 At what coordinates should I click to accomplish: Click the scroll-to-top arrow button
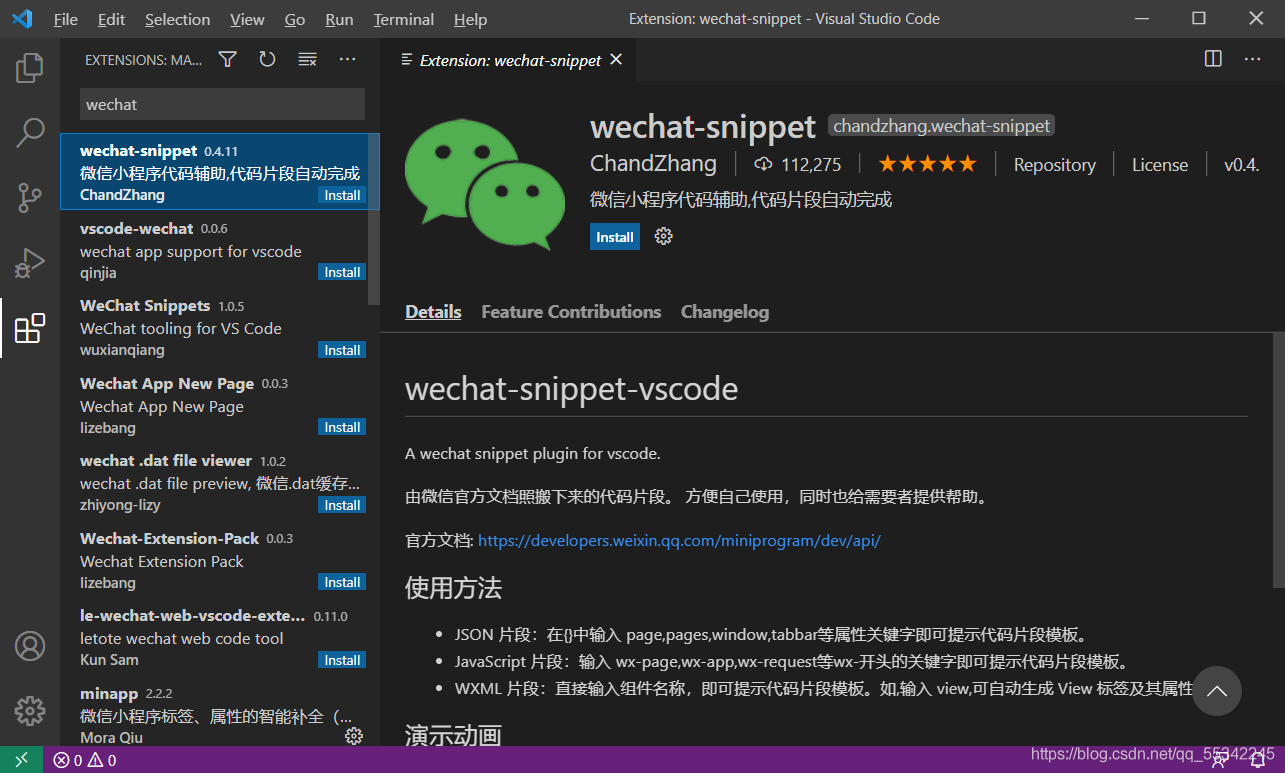(1217, 691)
